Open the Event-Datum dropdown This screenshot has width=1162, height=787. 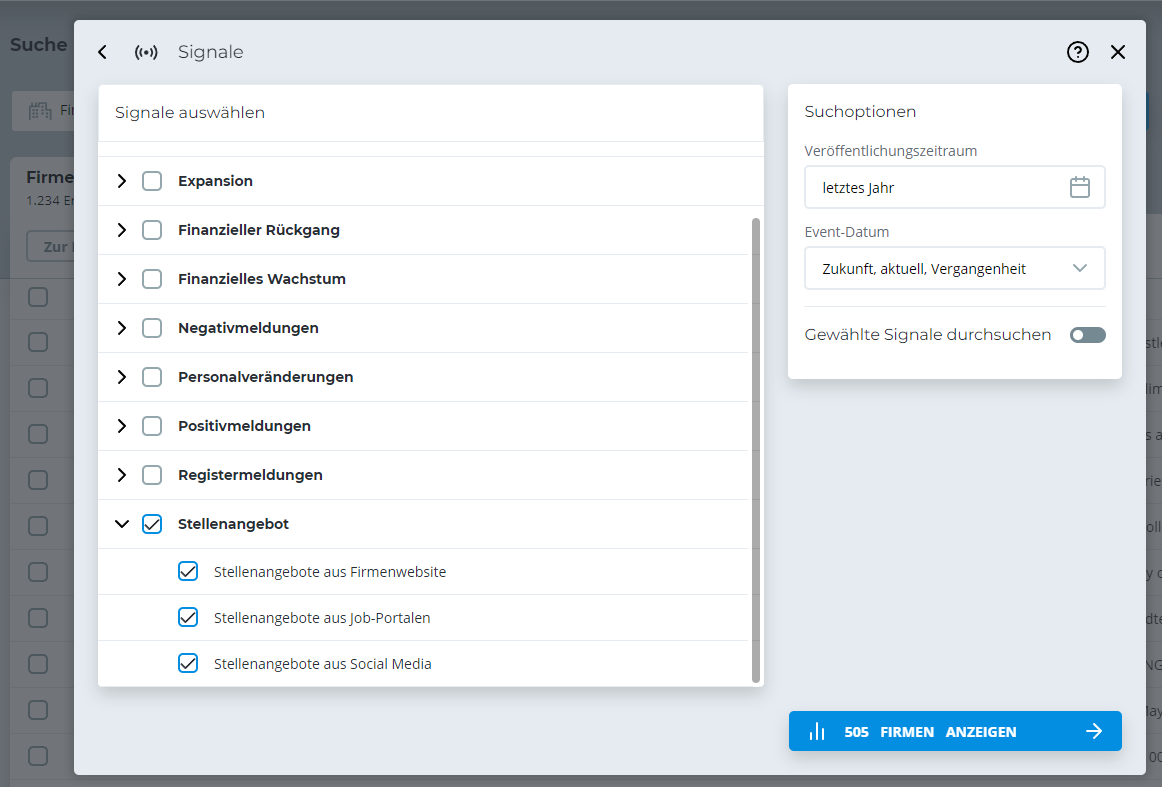coord(954,268)
